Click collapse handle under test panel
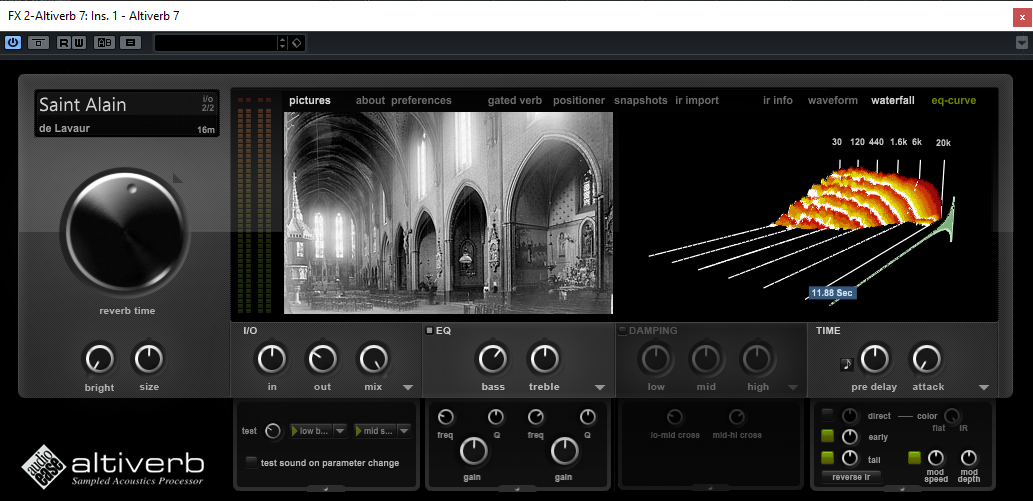The height and width of the screenshot is (501, 1033). tap(326, 488)
